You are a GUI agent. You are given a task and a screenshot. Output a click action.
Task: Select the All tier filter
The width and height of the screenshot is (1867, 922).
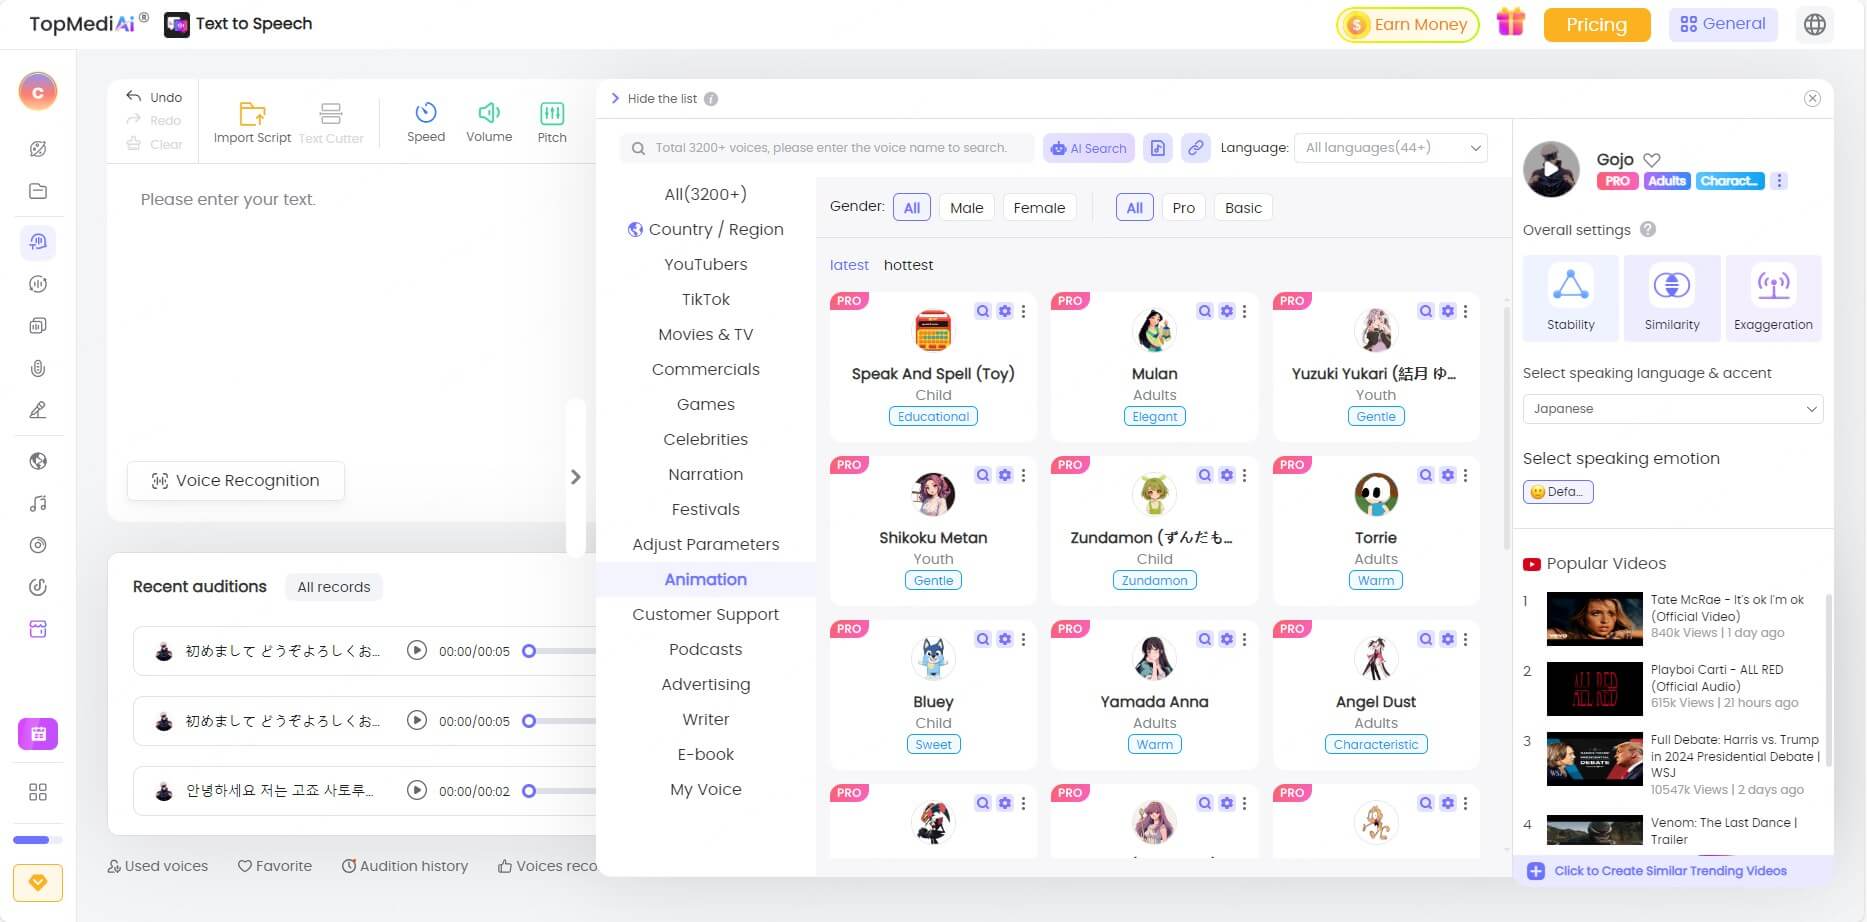1134,208
